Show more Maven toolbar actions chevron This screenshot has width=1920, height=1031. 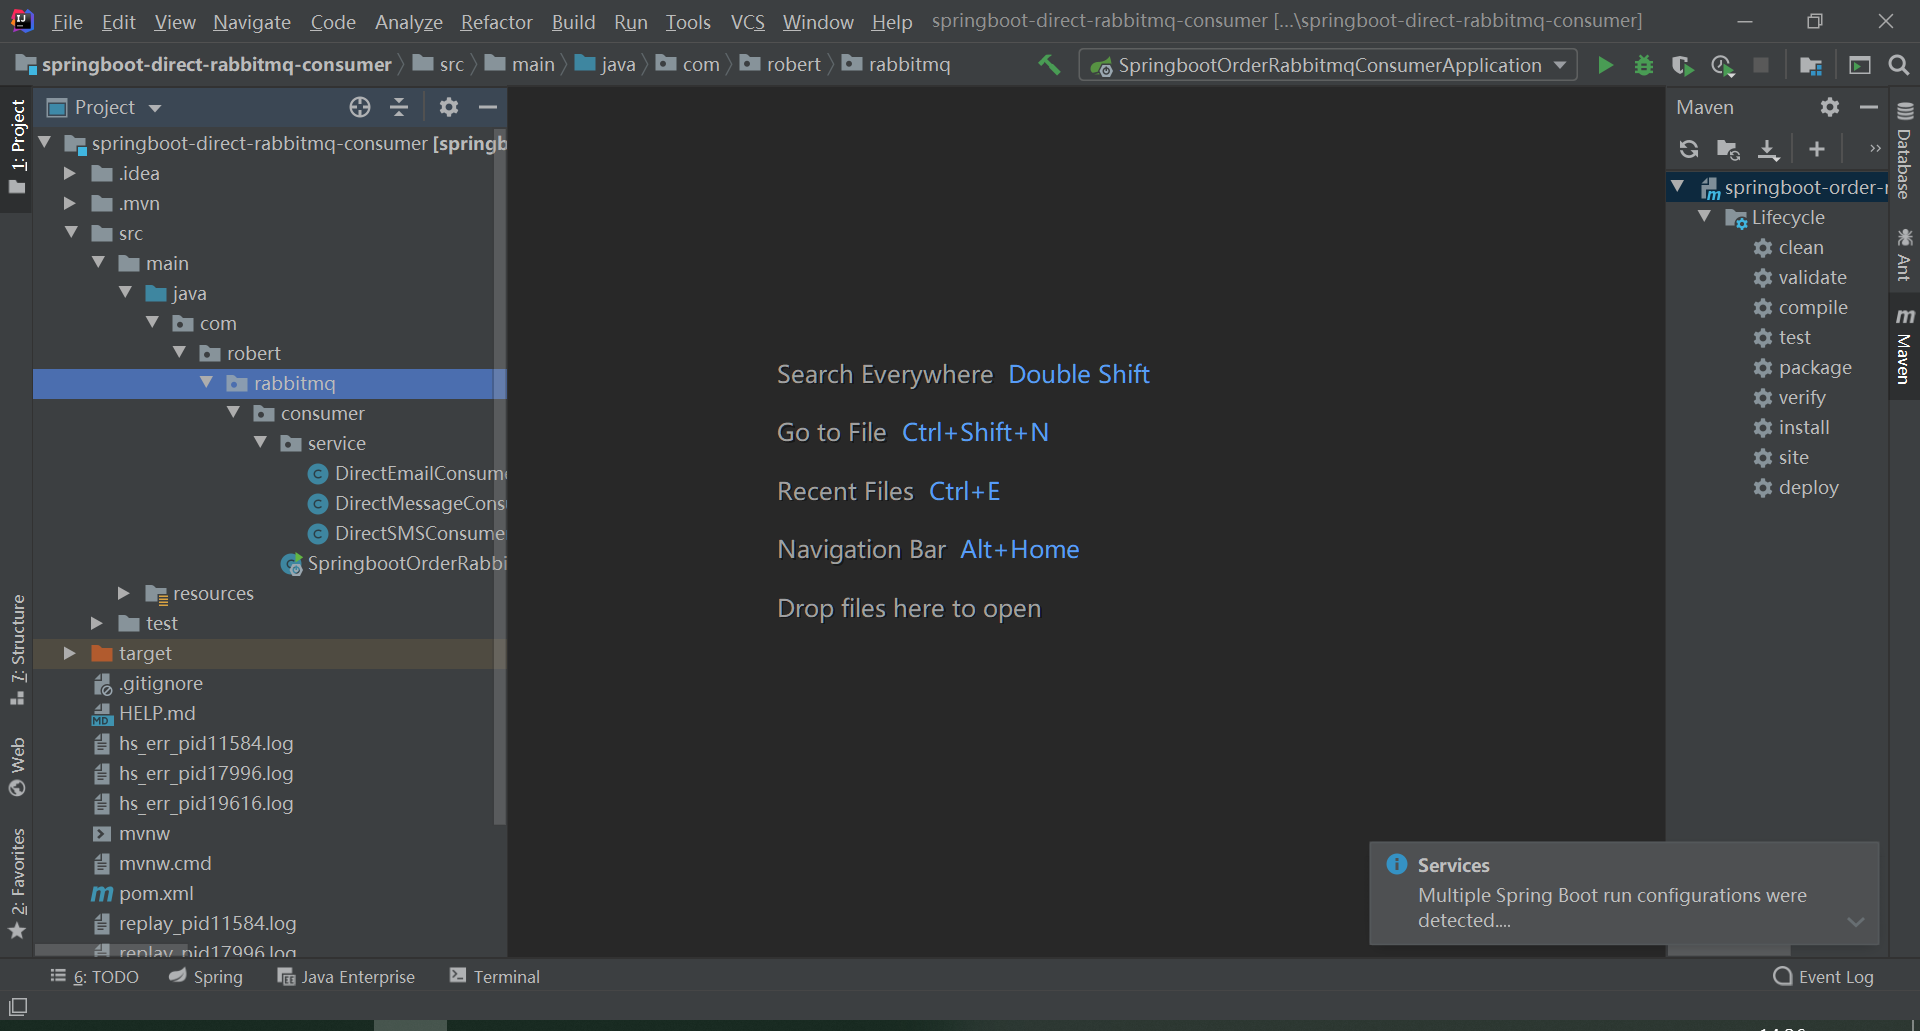click(x=1875, y=149)
